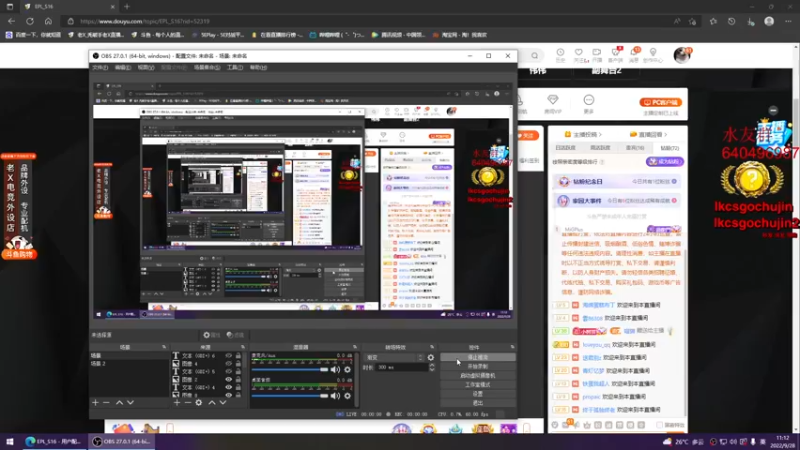800x450 pixels.
Task: Click the Douyu search magnifier icon
Action: point(534,56)
